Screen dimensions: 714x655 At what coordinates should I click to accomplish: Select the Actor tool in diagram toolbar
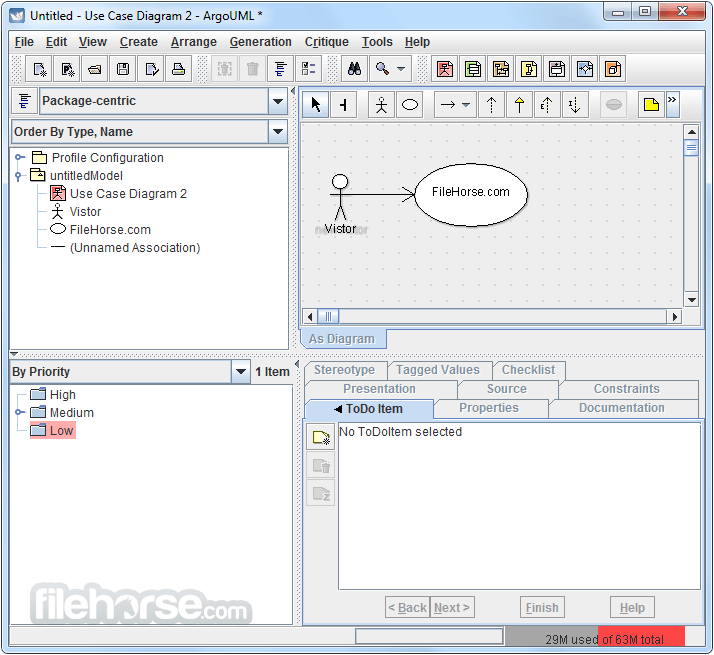382,105
